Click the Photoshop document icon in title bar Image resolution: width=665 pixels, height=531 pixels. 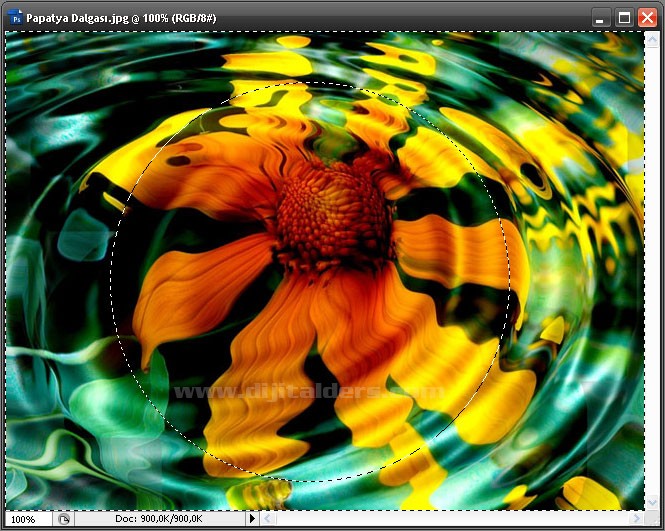(16, 18)
